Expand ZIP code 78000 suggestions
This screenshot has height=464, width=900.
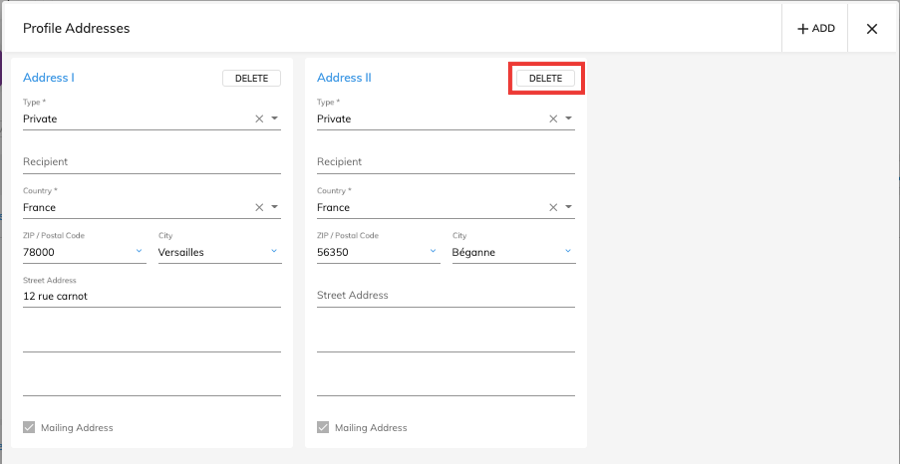pos(139,252)
